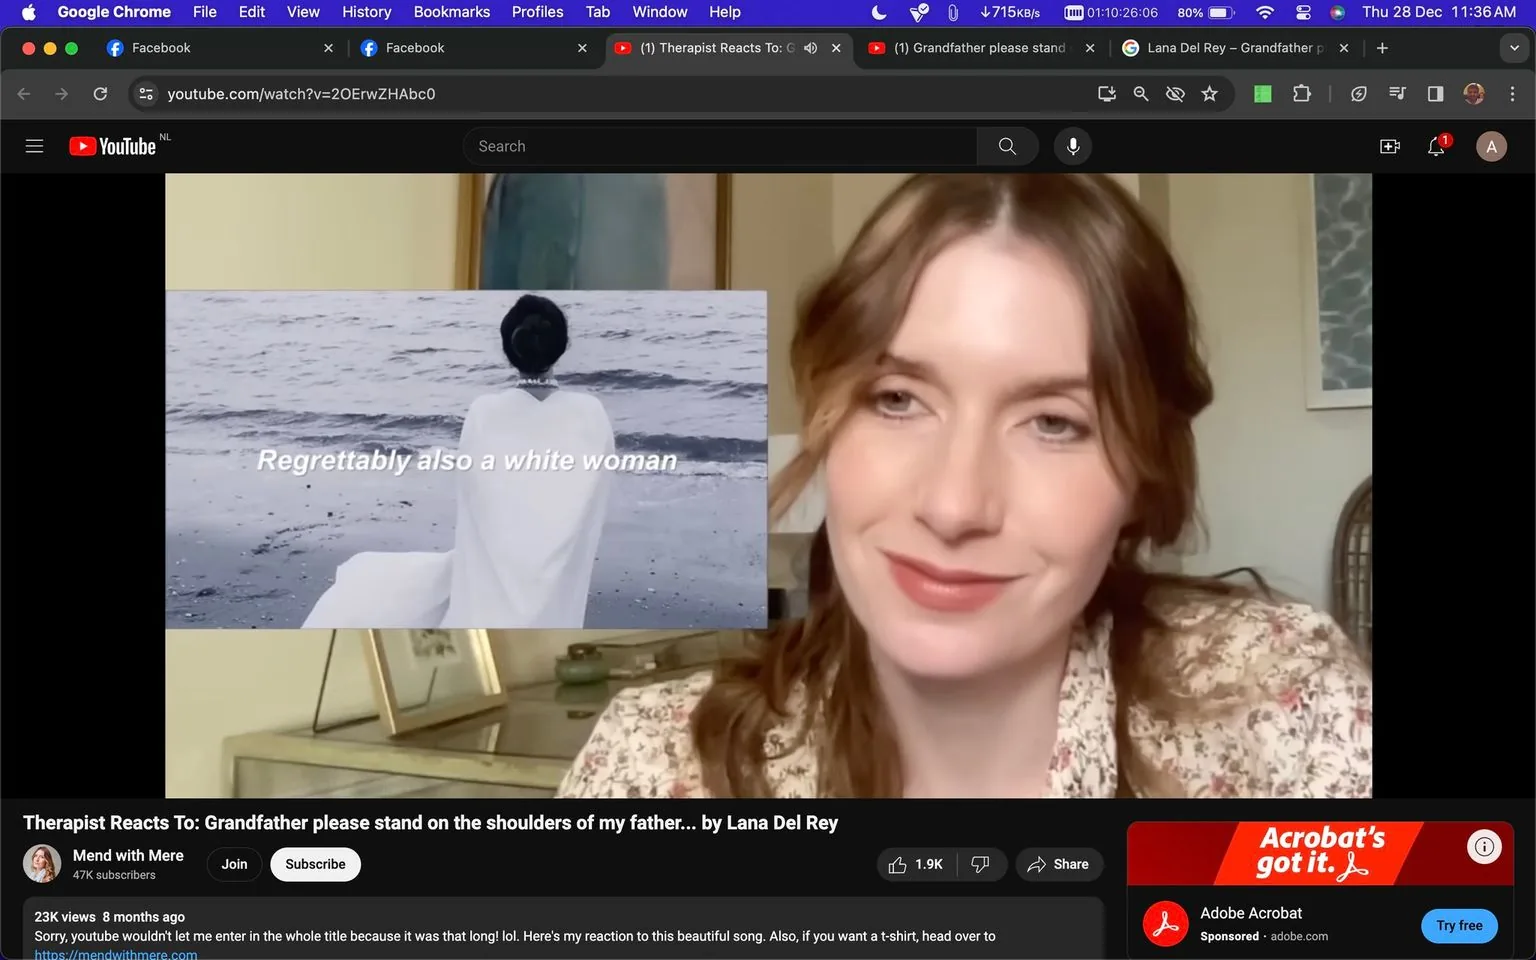Open the search magnifier button
The width and height of the screenshot is (1536, 960).
click(x=1006, y=145)
